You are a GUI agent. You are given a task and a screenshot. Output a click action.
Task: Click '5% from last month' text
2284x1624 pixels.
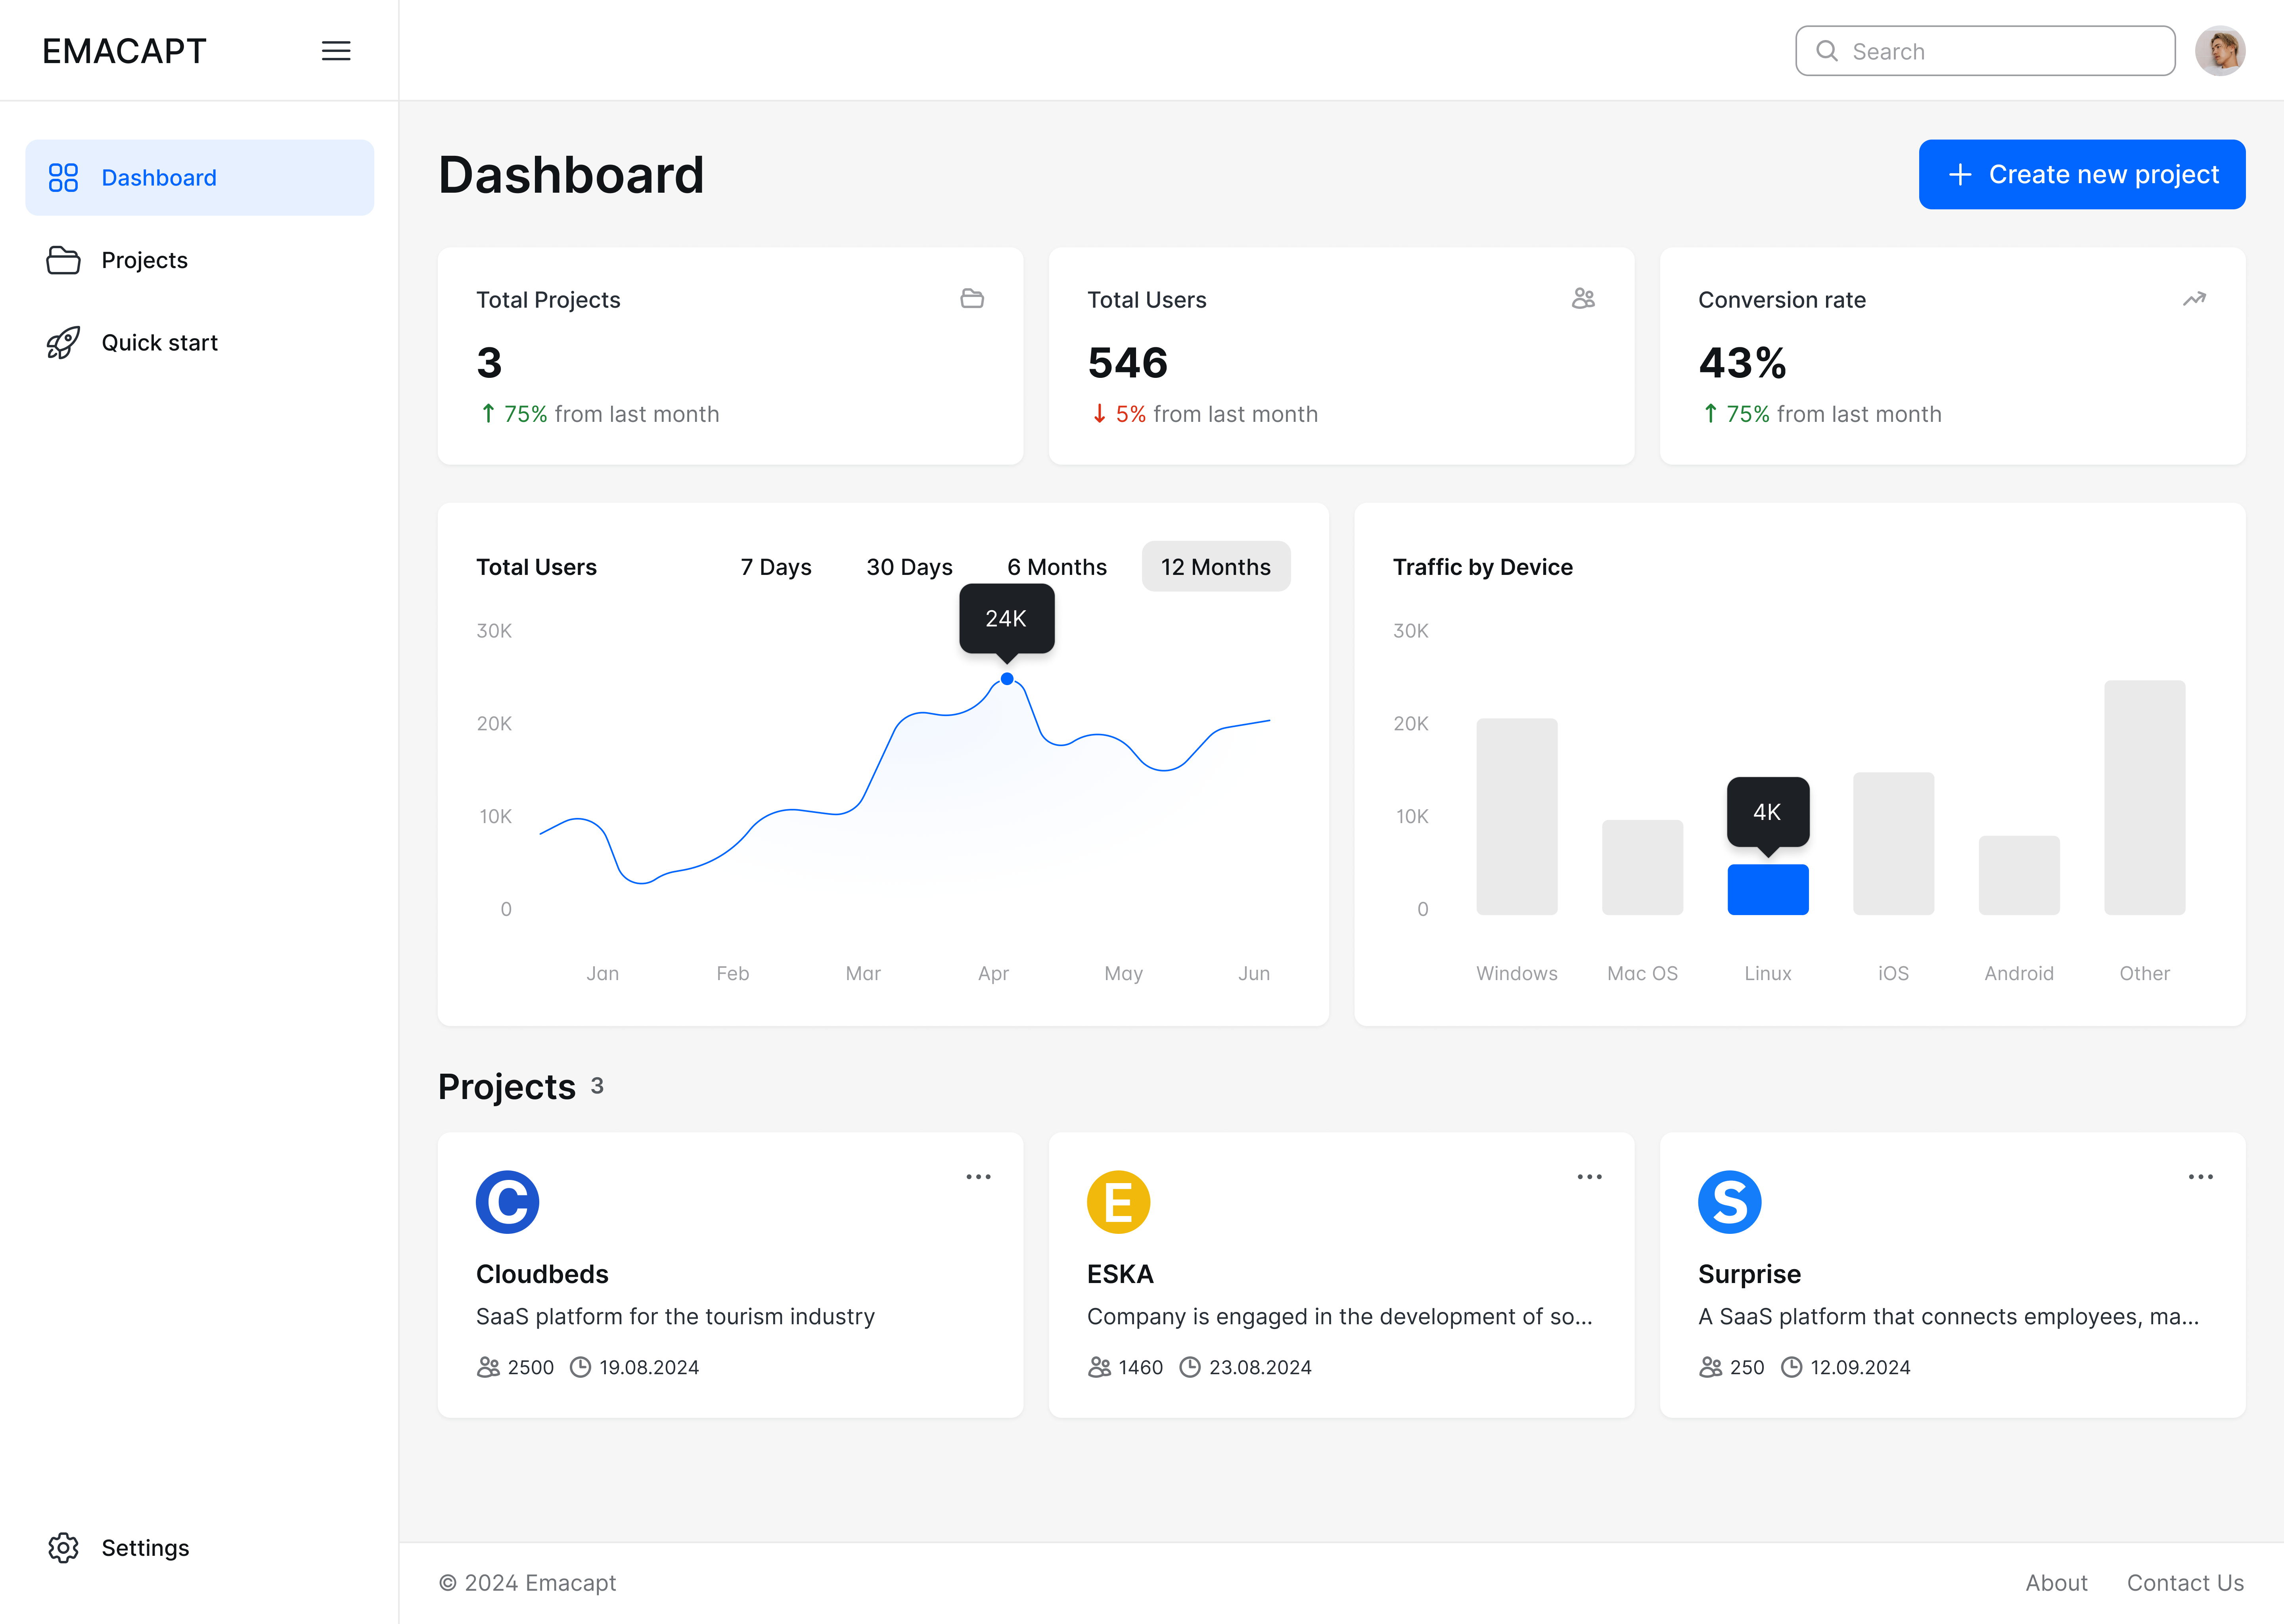pos(1216,413)
